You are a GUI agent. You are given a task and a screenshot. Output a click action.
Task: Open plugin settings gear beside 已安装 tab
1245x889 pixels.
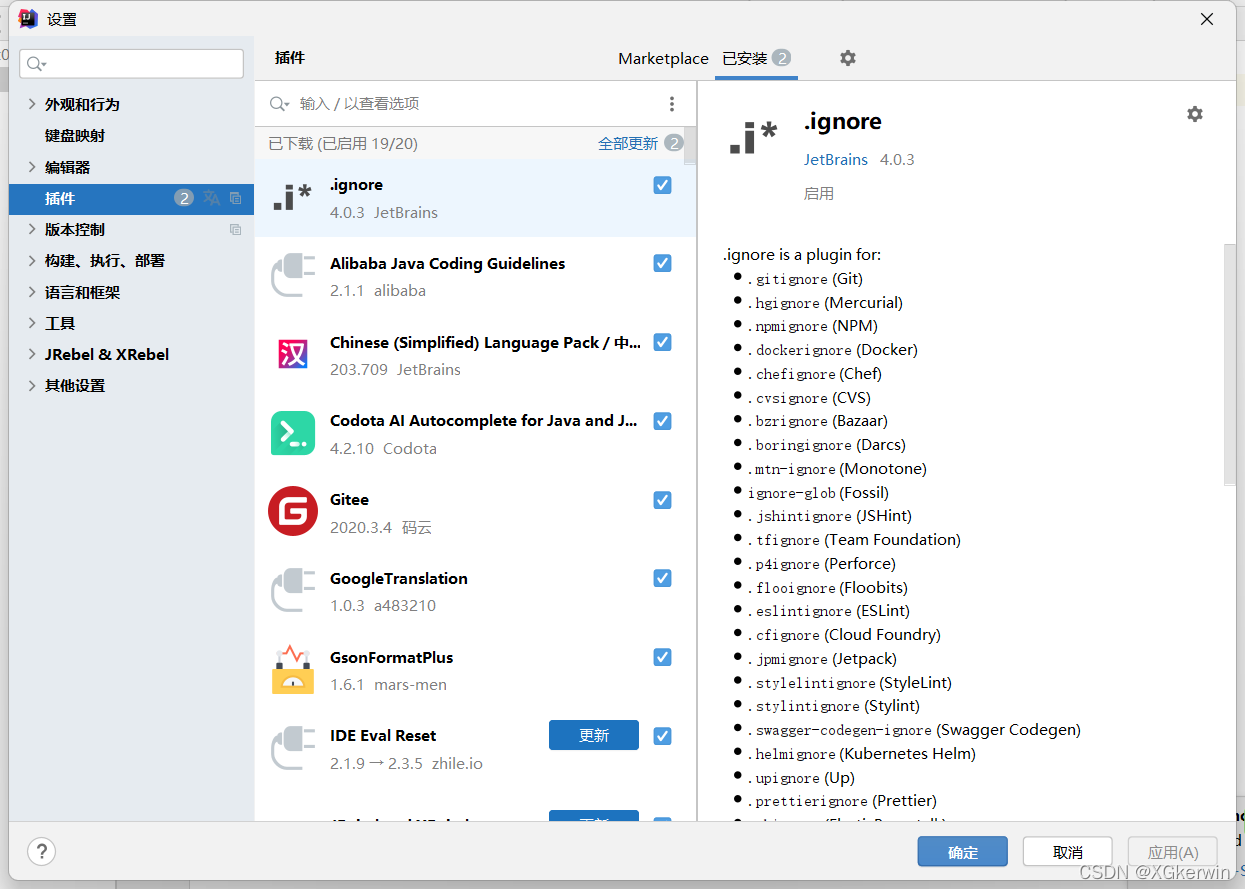click(x=848, y=58)
